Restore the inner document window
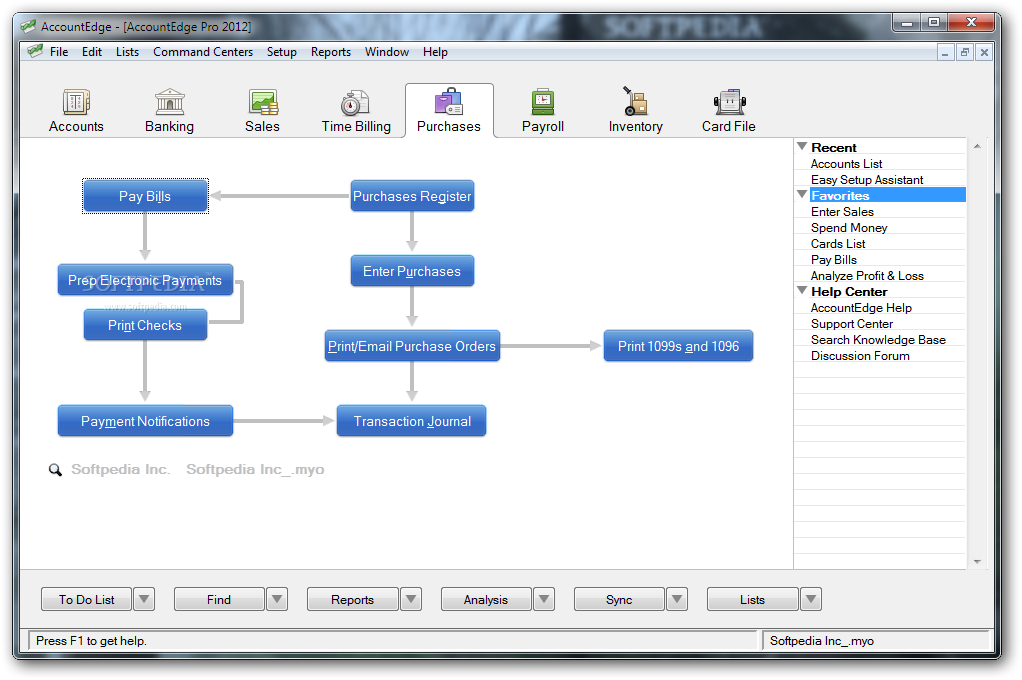This screenshot has height=680, width=1022. (965, 52)
